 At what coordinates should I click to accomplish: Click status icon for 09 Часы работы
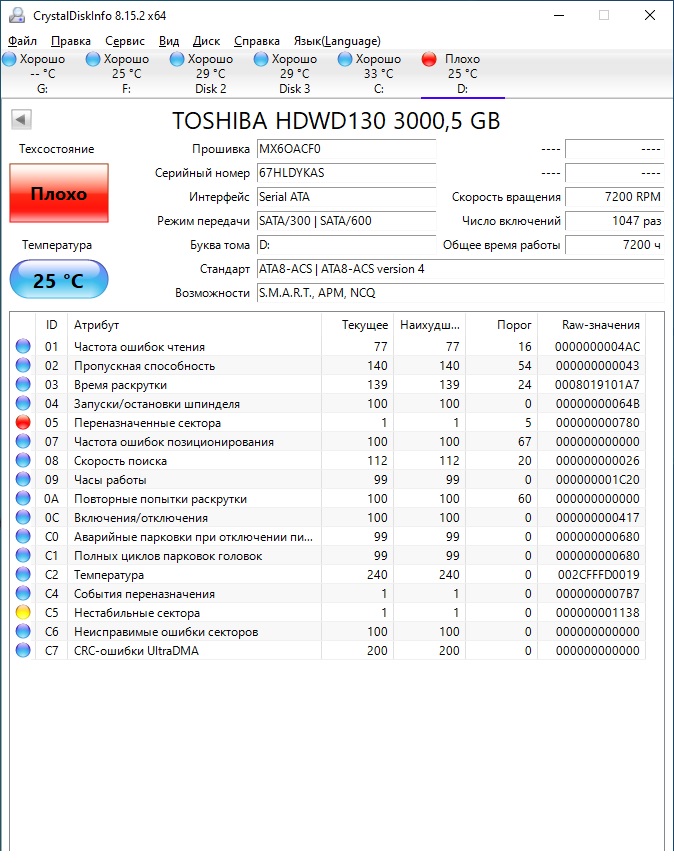[x=23, y=479]
